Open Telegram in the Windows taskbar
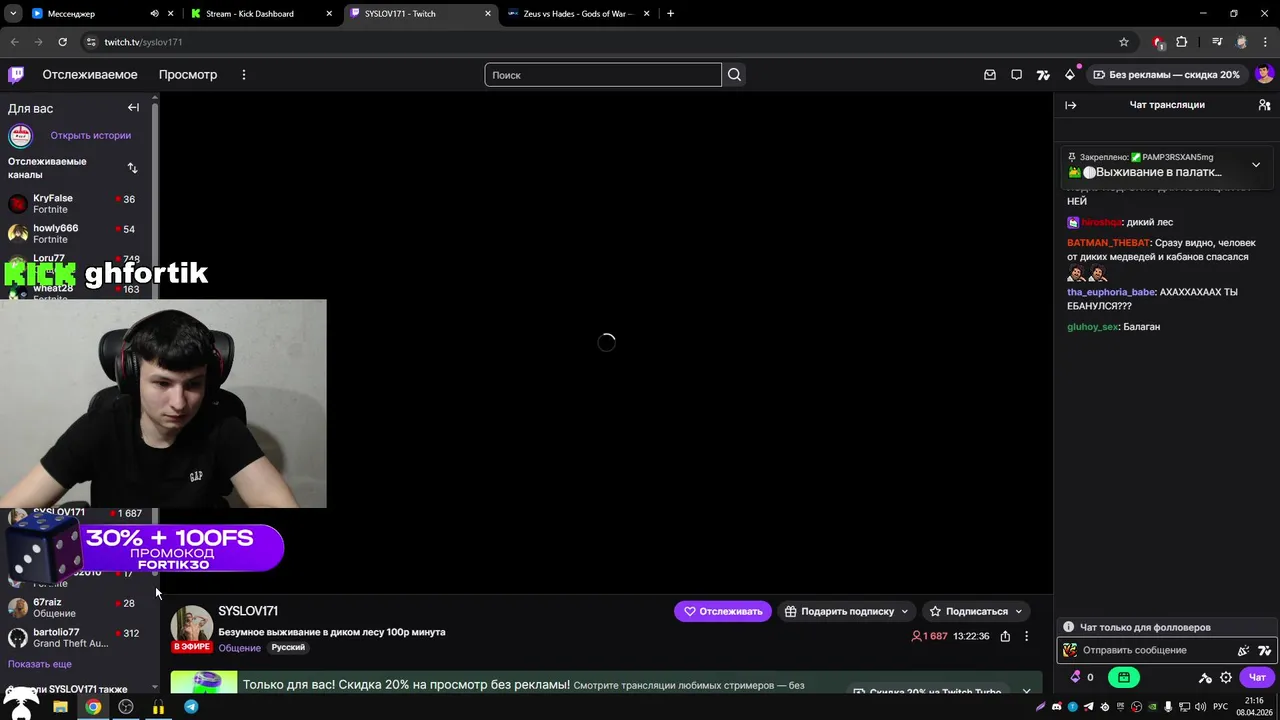Screen dimensions: 1280x720 coord(191,707)
